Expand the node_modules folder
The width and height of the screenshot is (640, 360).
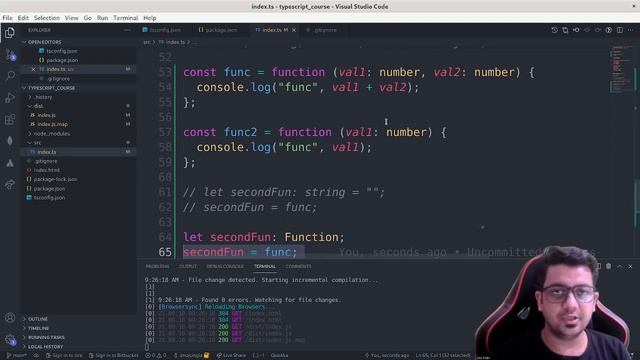click(79, 133)
